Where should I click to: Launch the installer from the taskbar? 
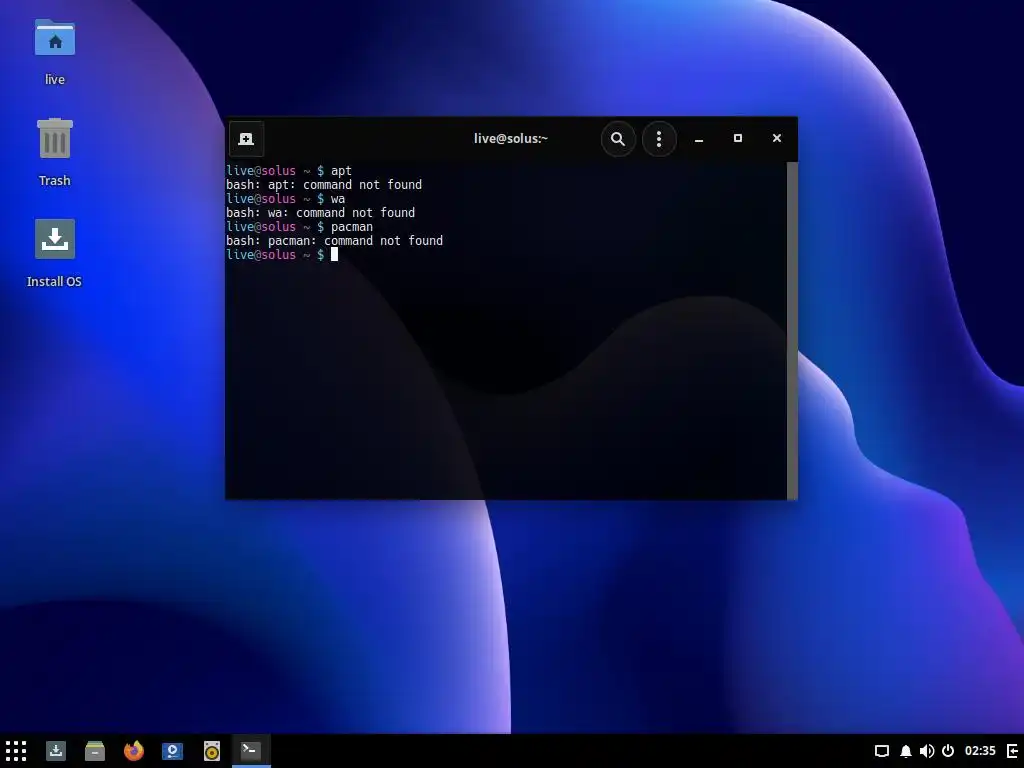(56, 751)
